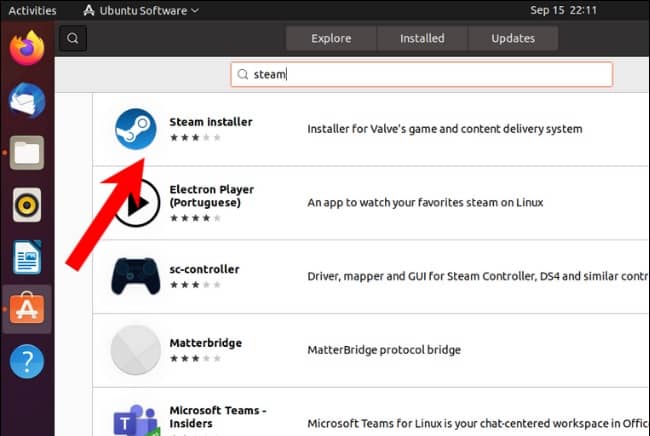
Task: Click the sc-controller gamepad icon
Action: tap(136, 276)
